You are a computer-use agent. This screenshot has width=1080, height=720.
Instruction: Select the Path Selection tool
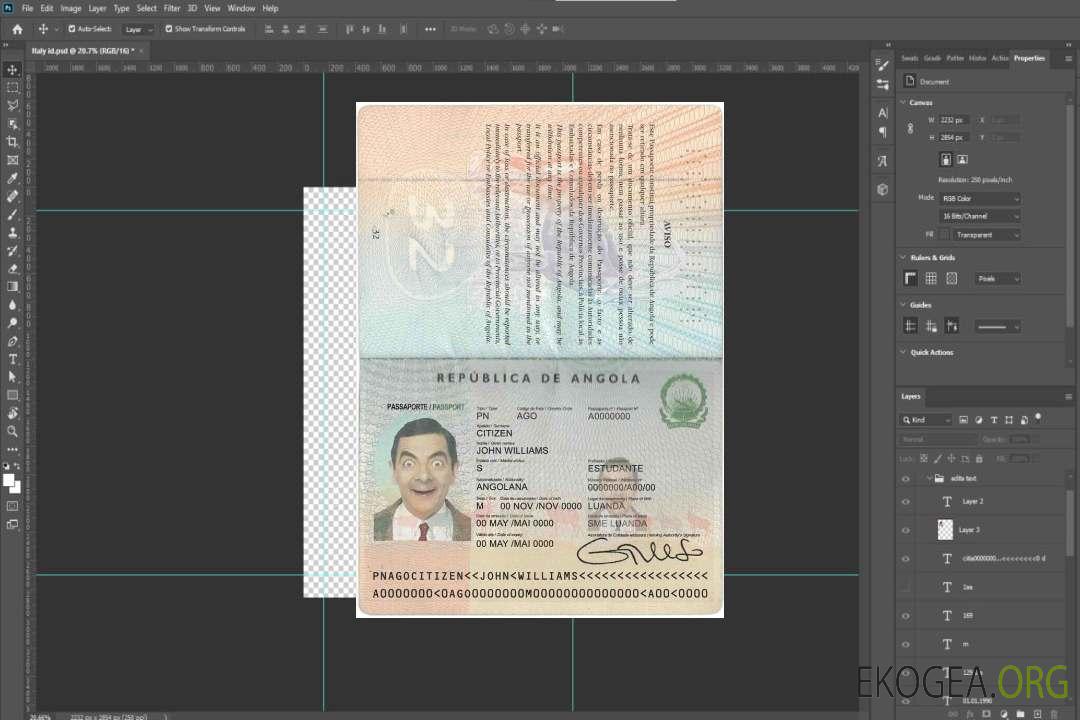[12, 377]
